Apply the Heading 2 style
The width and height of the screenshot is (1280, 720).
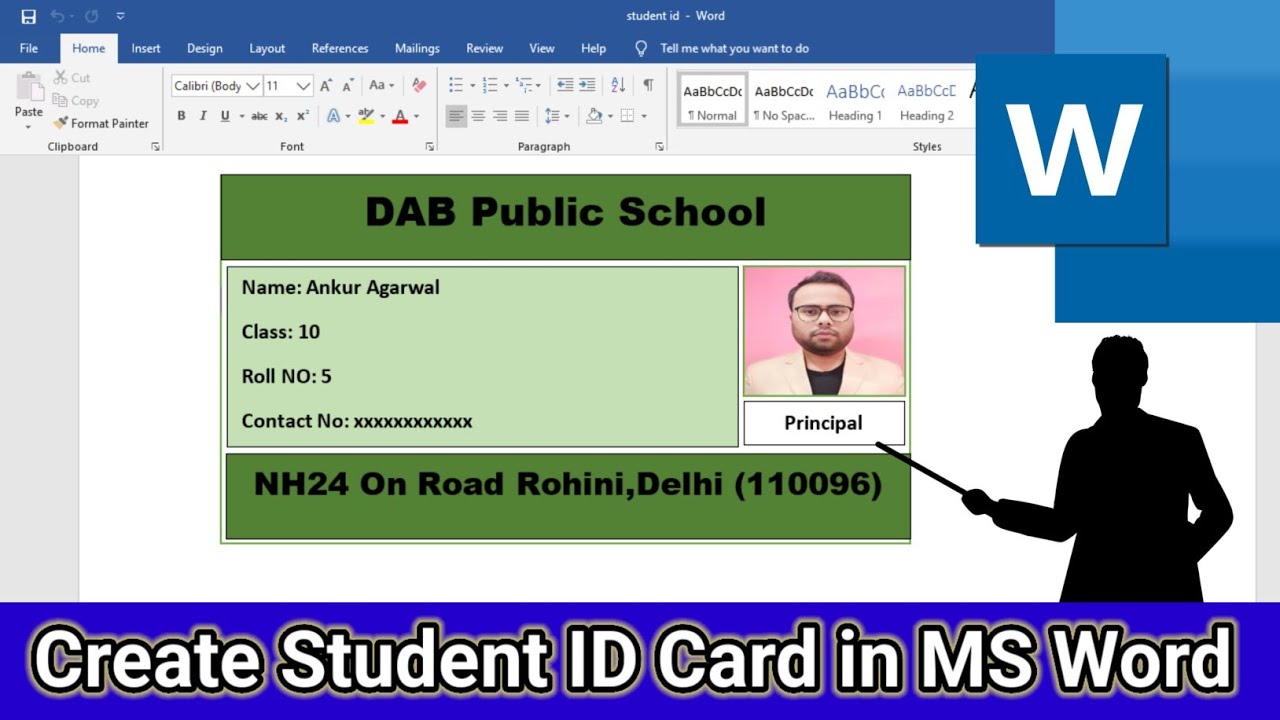click(926, 101)
